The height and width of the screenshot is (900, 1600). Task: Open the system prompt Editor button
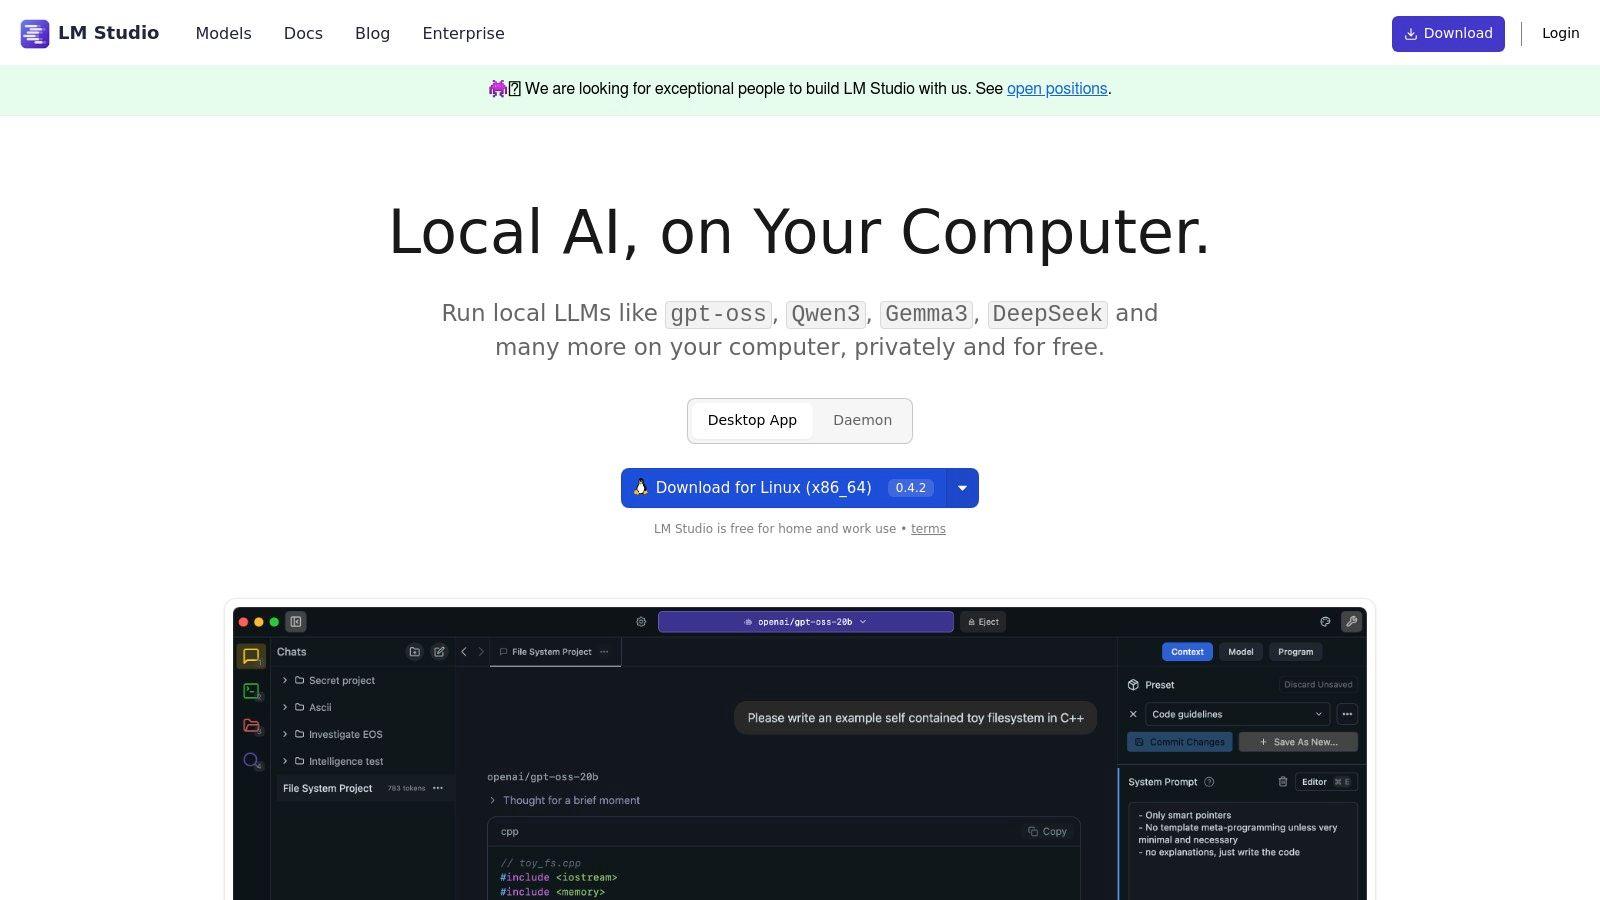coord(1326,782)
